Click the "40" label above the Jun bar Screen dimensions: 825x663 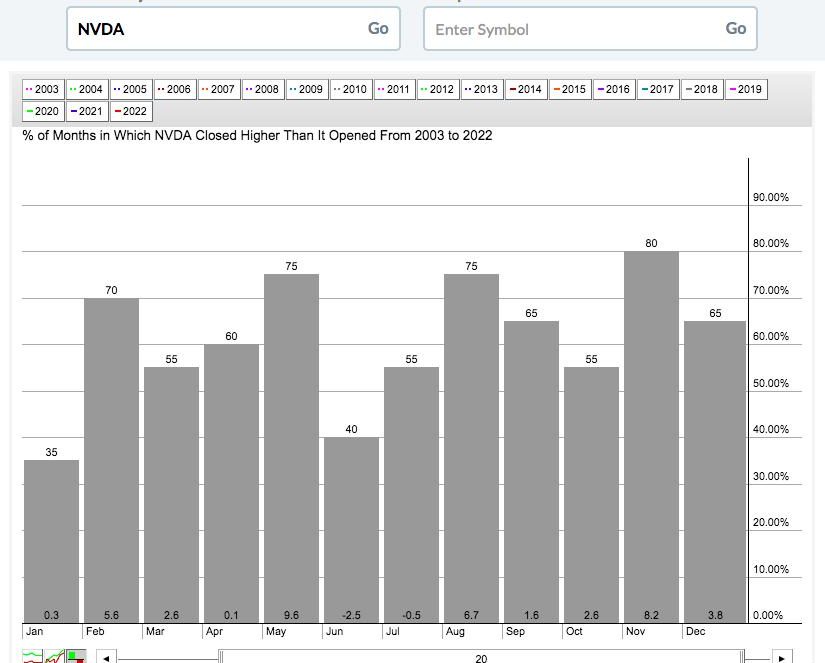tap(351, 429)
